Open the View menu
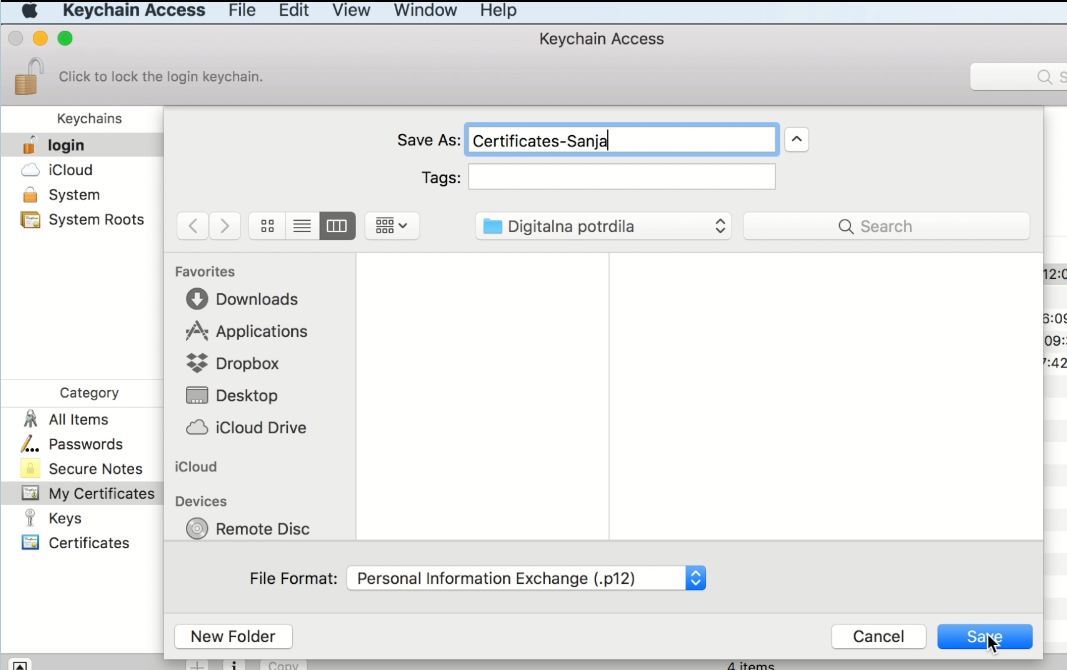1067x670 pixels. 350,10
